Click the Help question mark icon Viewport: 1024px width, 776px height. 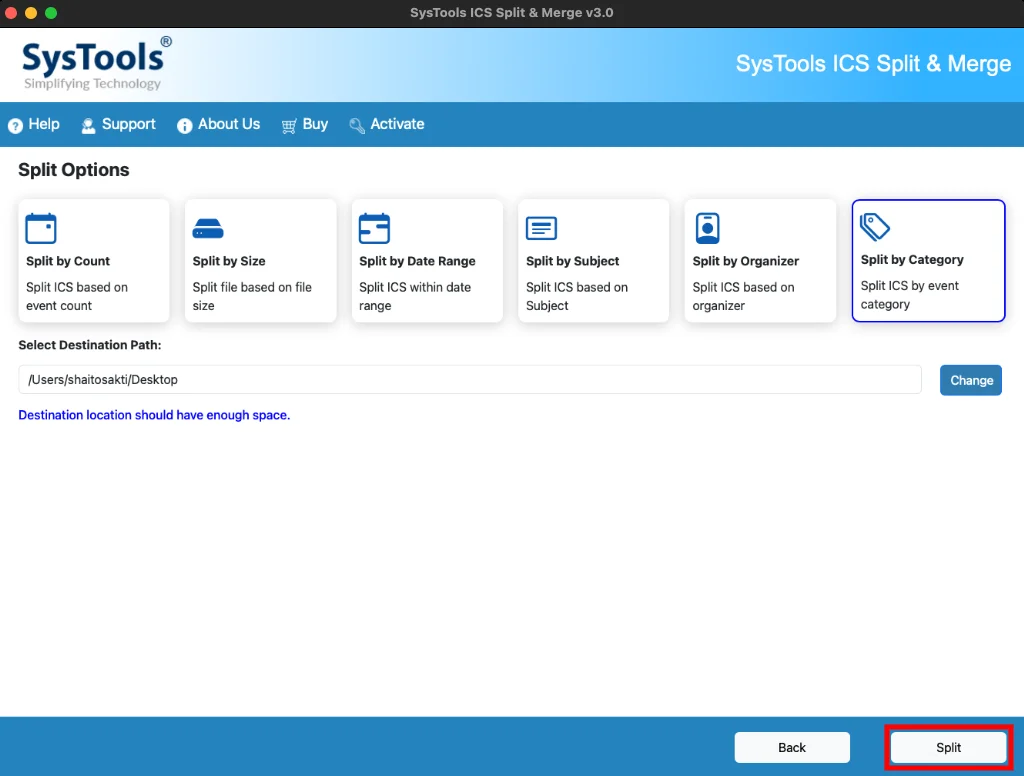(15, 125)
